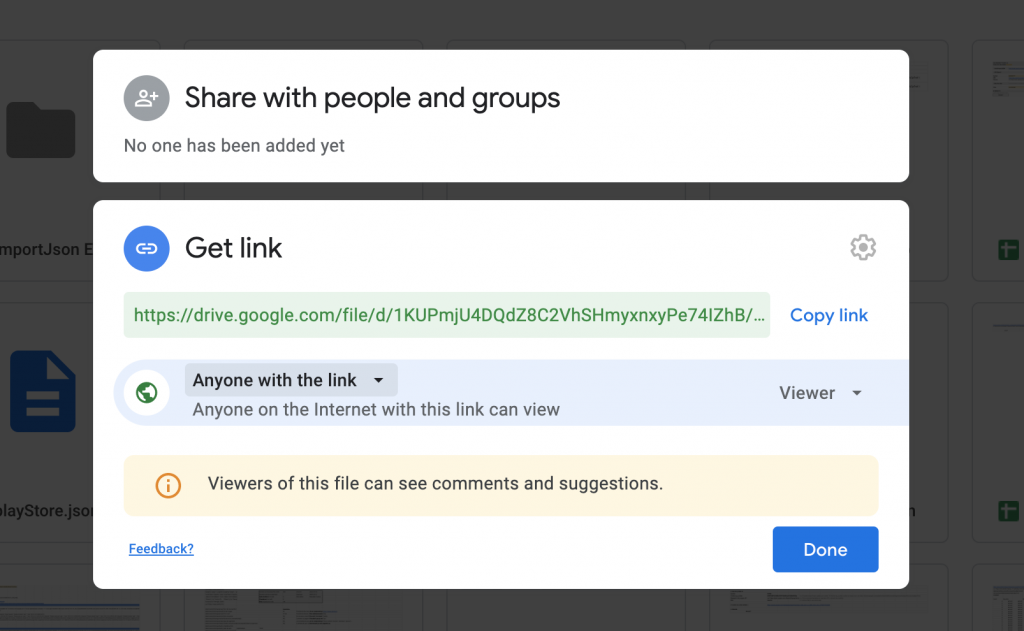Click the green Sheets icon beside warning banner

[x=1008, y=511]
